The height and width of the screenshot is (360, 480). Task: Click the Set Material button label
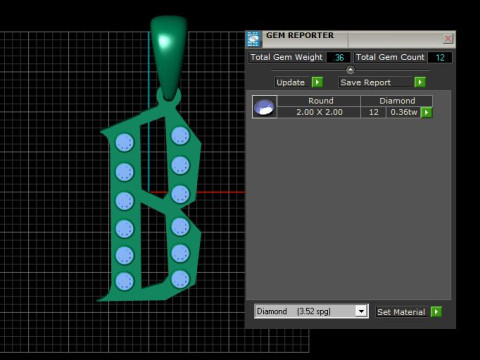pos(402,312)
